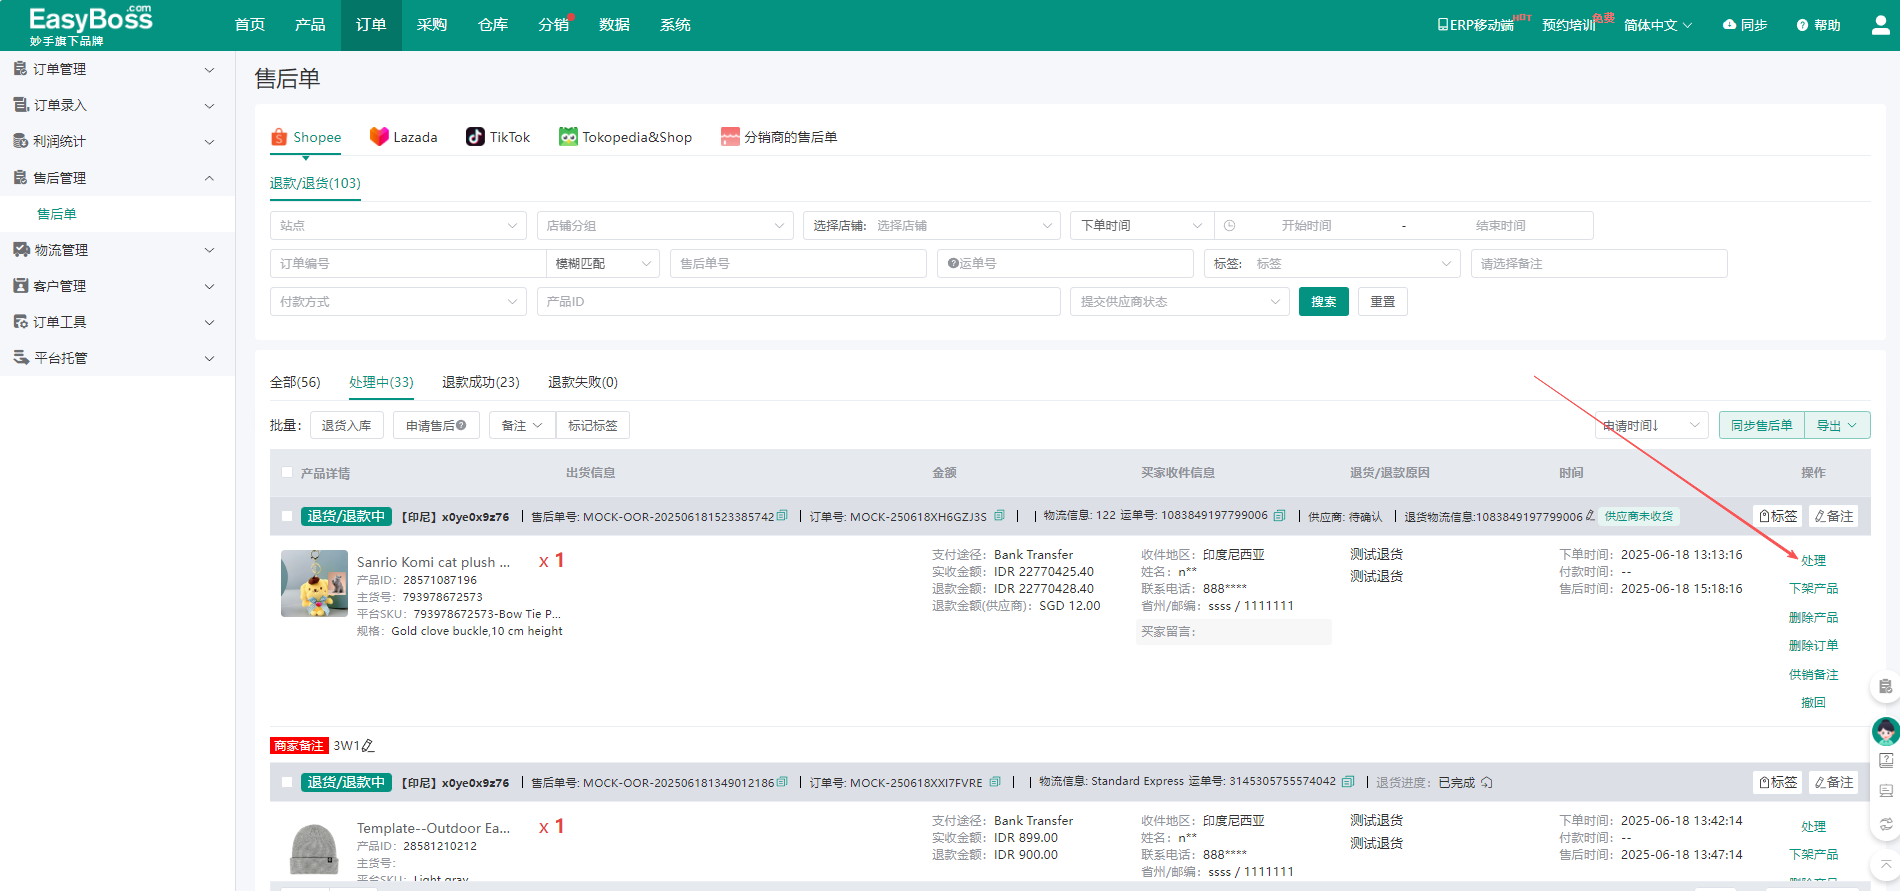1900x891 pixels.
Task: Focus the 订单编号 input field
Action: pyautogui.click(x=408, y=264)
